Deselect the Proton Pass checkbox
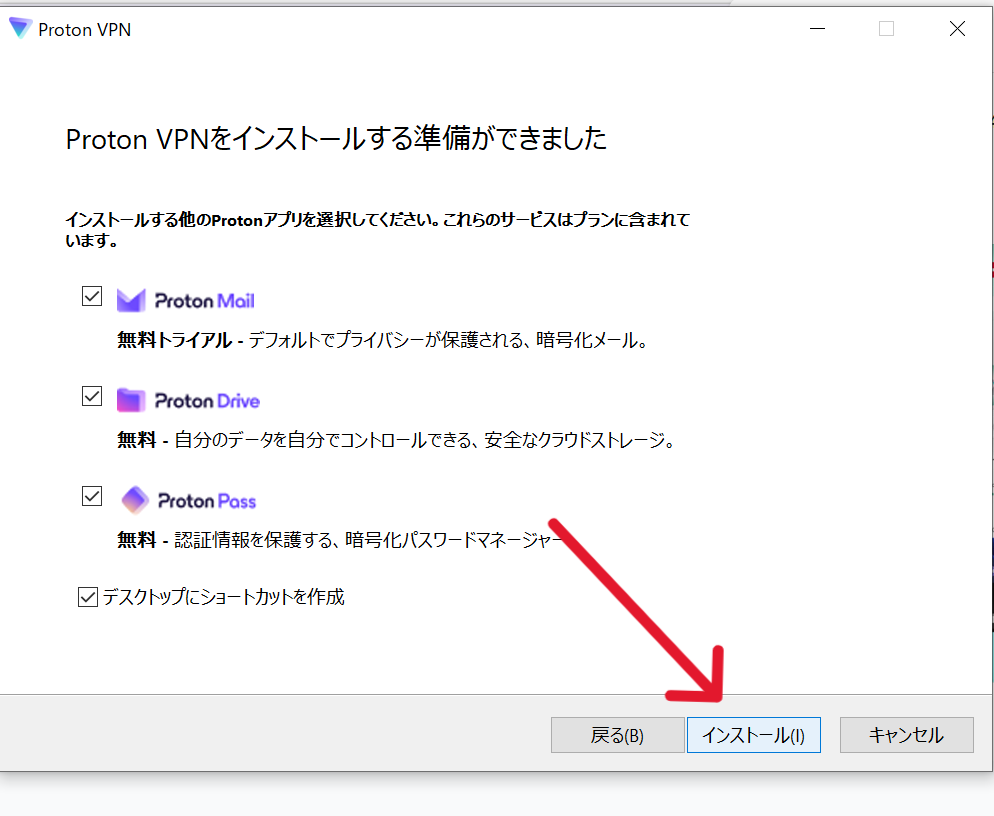The height and width of the screenshot is (816, 994). click(92, 497)
